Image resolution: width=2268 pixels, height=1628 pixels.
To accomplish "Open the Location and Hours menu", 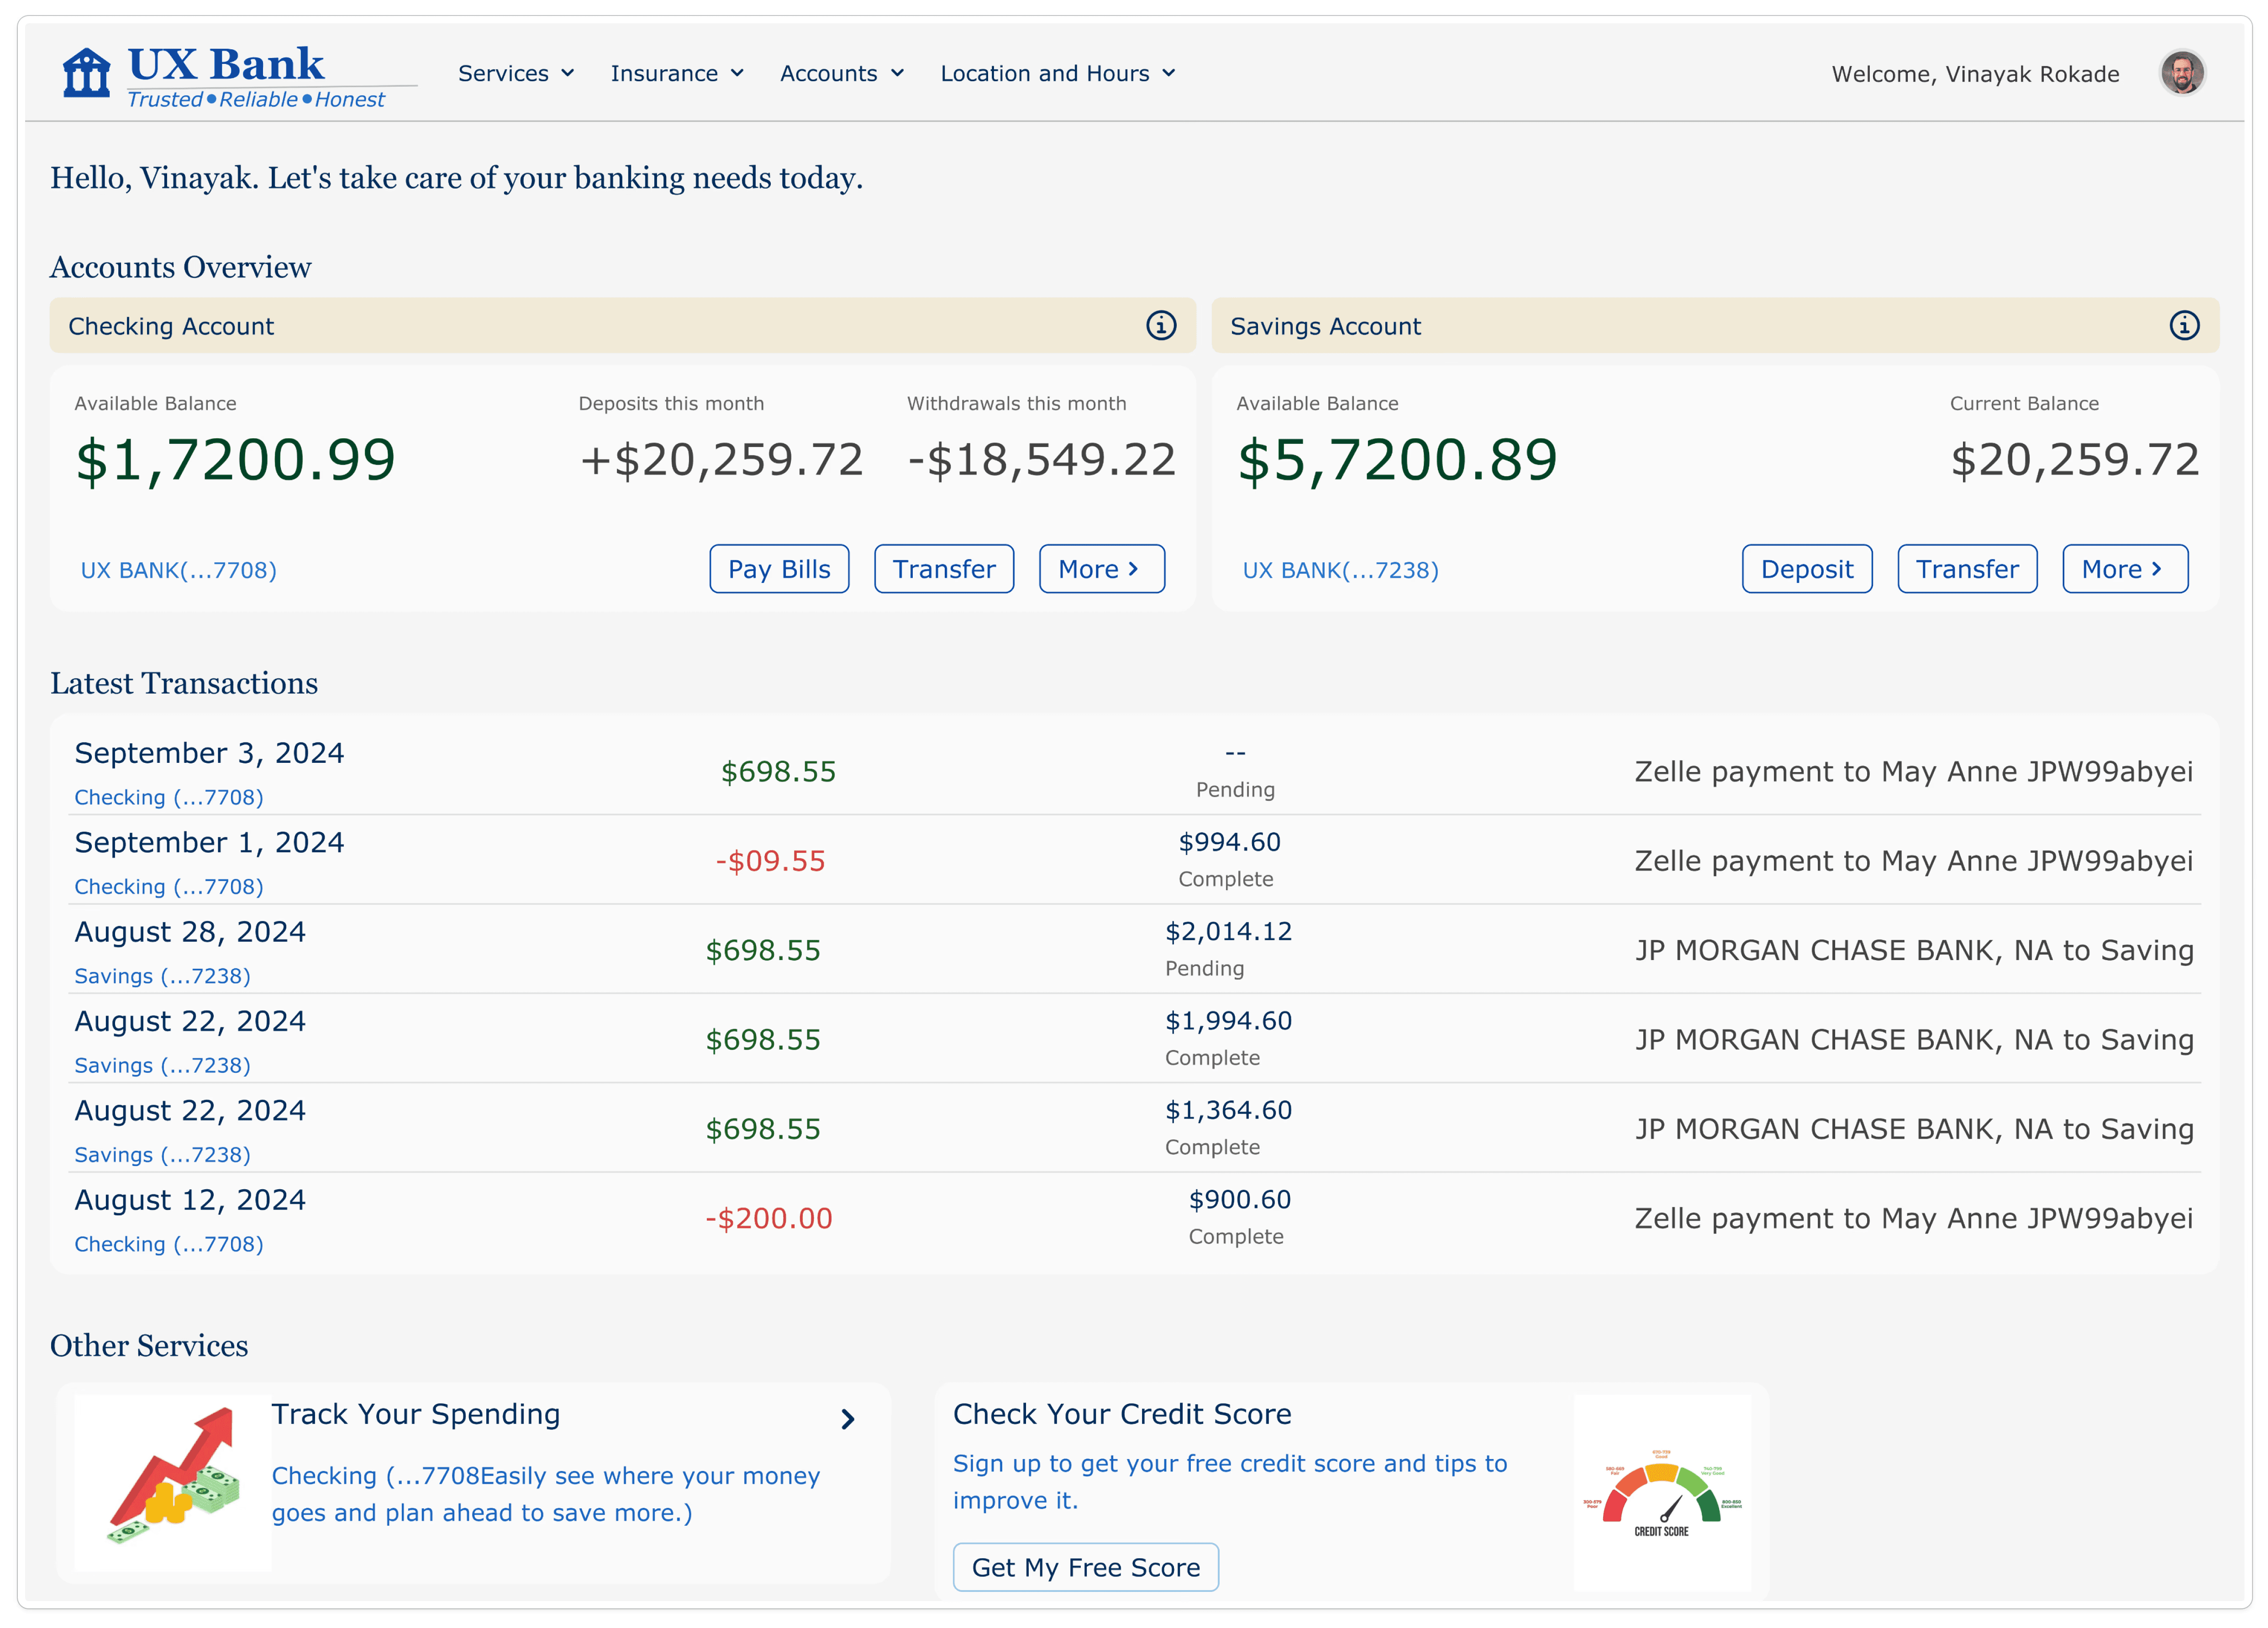I will click(x=1058, y=73).
